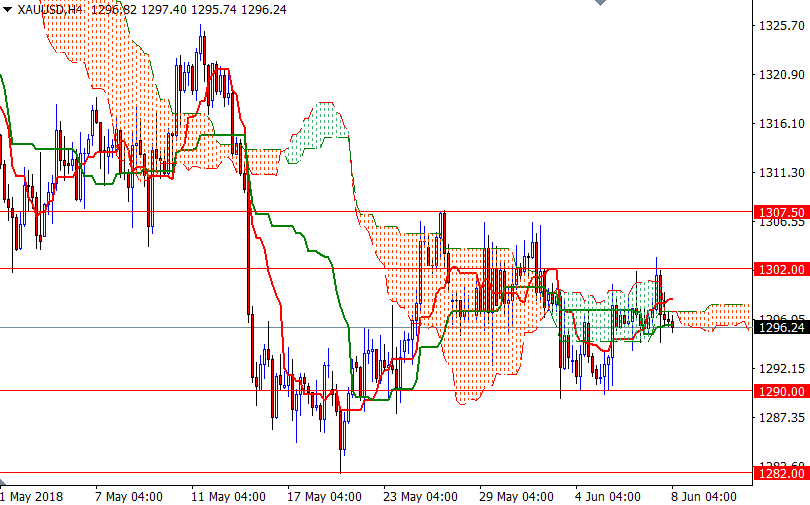Click the 1311.30 price scale value
Image resolution: width=810 pixels, height=505 pixels.
coord(782,172)
